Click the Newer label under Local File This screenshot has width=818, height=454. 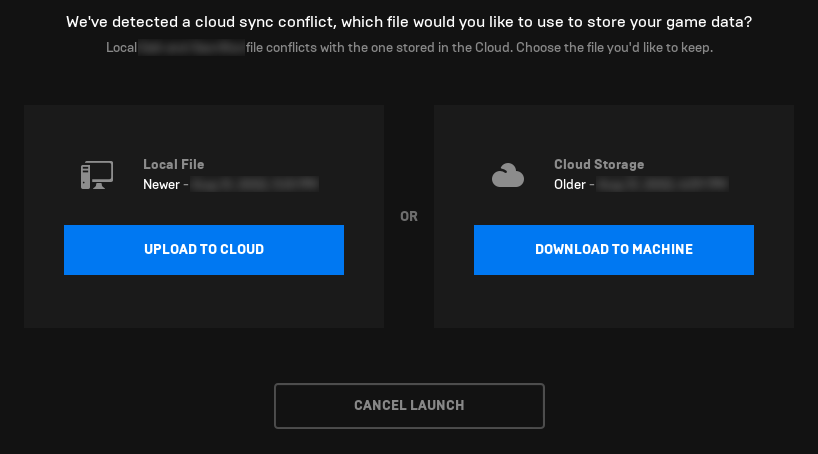(161, 185)
